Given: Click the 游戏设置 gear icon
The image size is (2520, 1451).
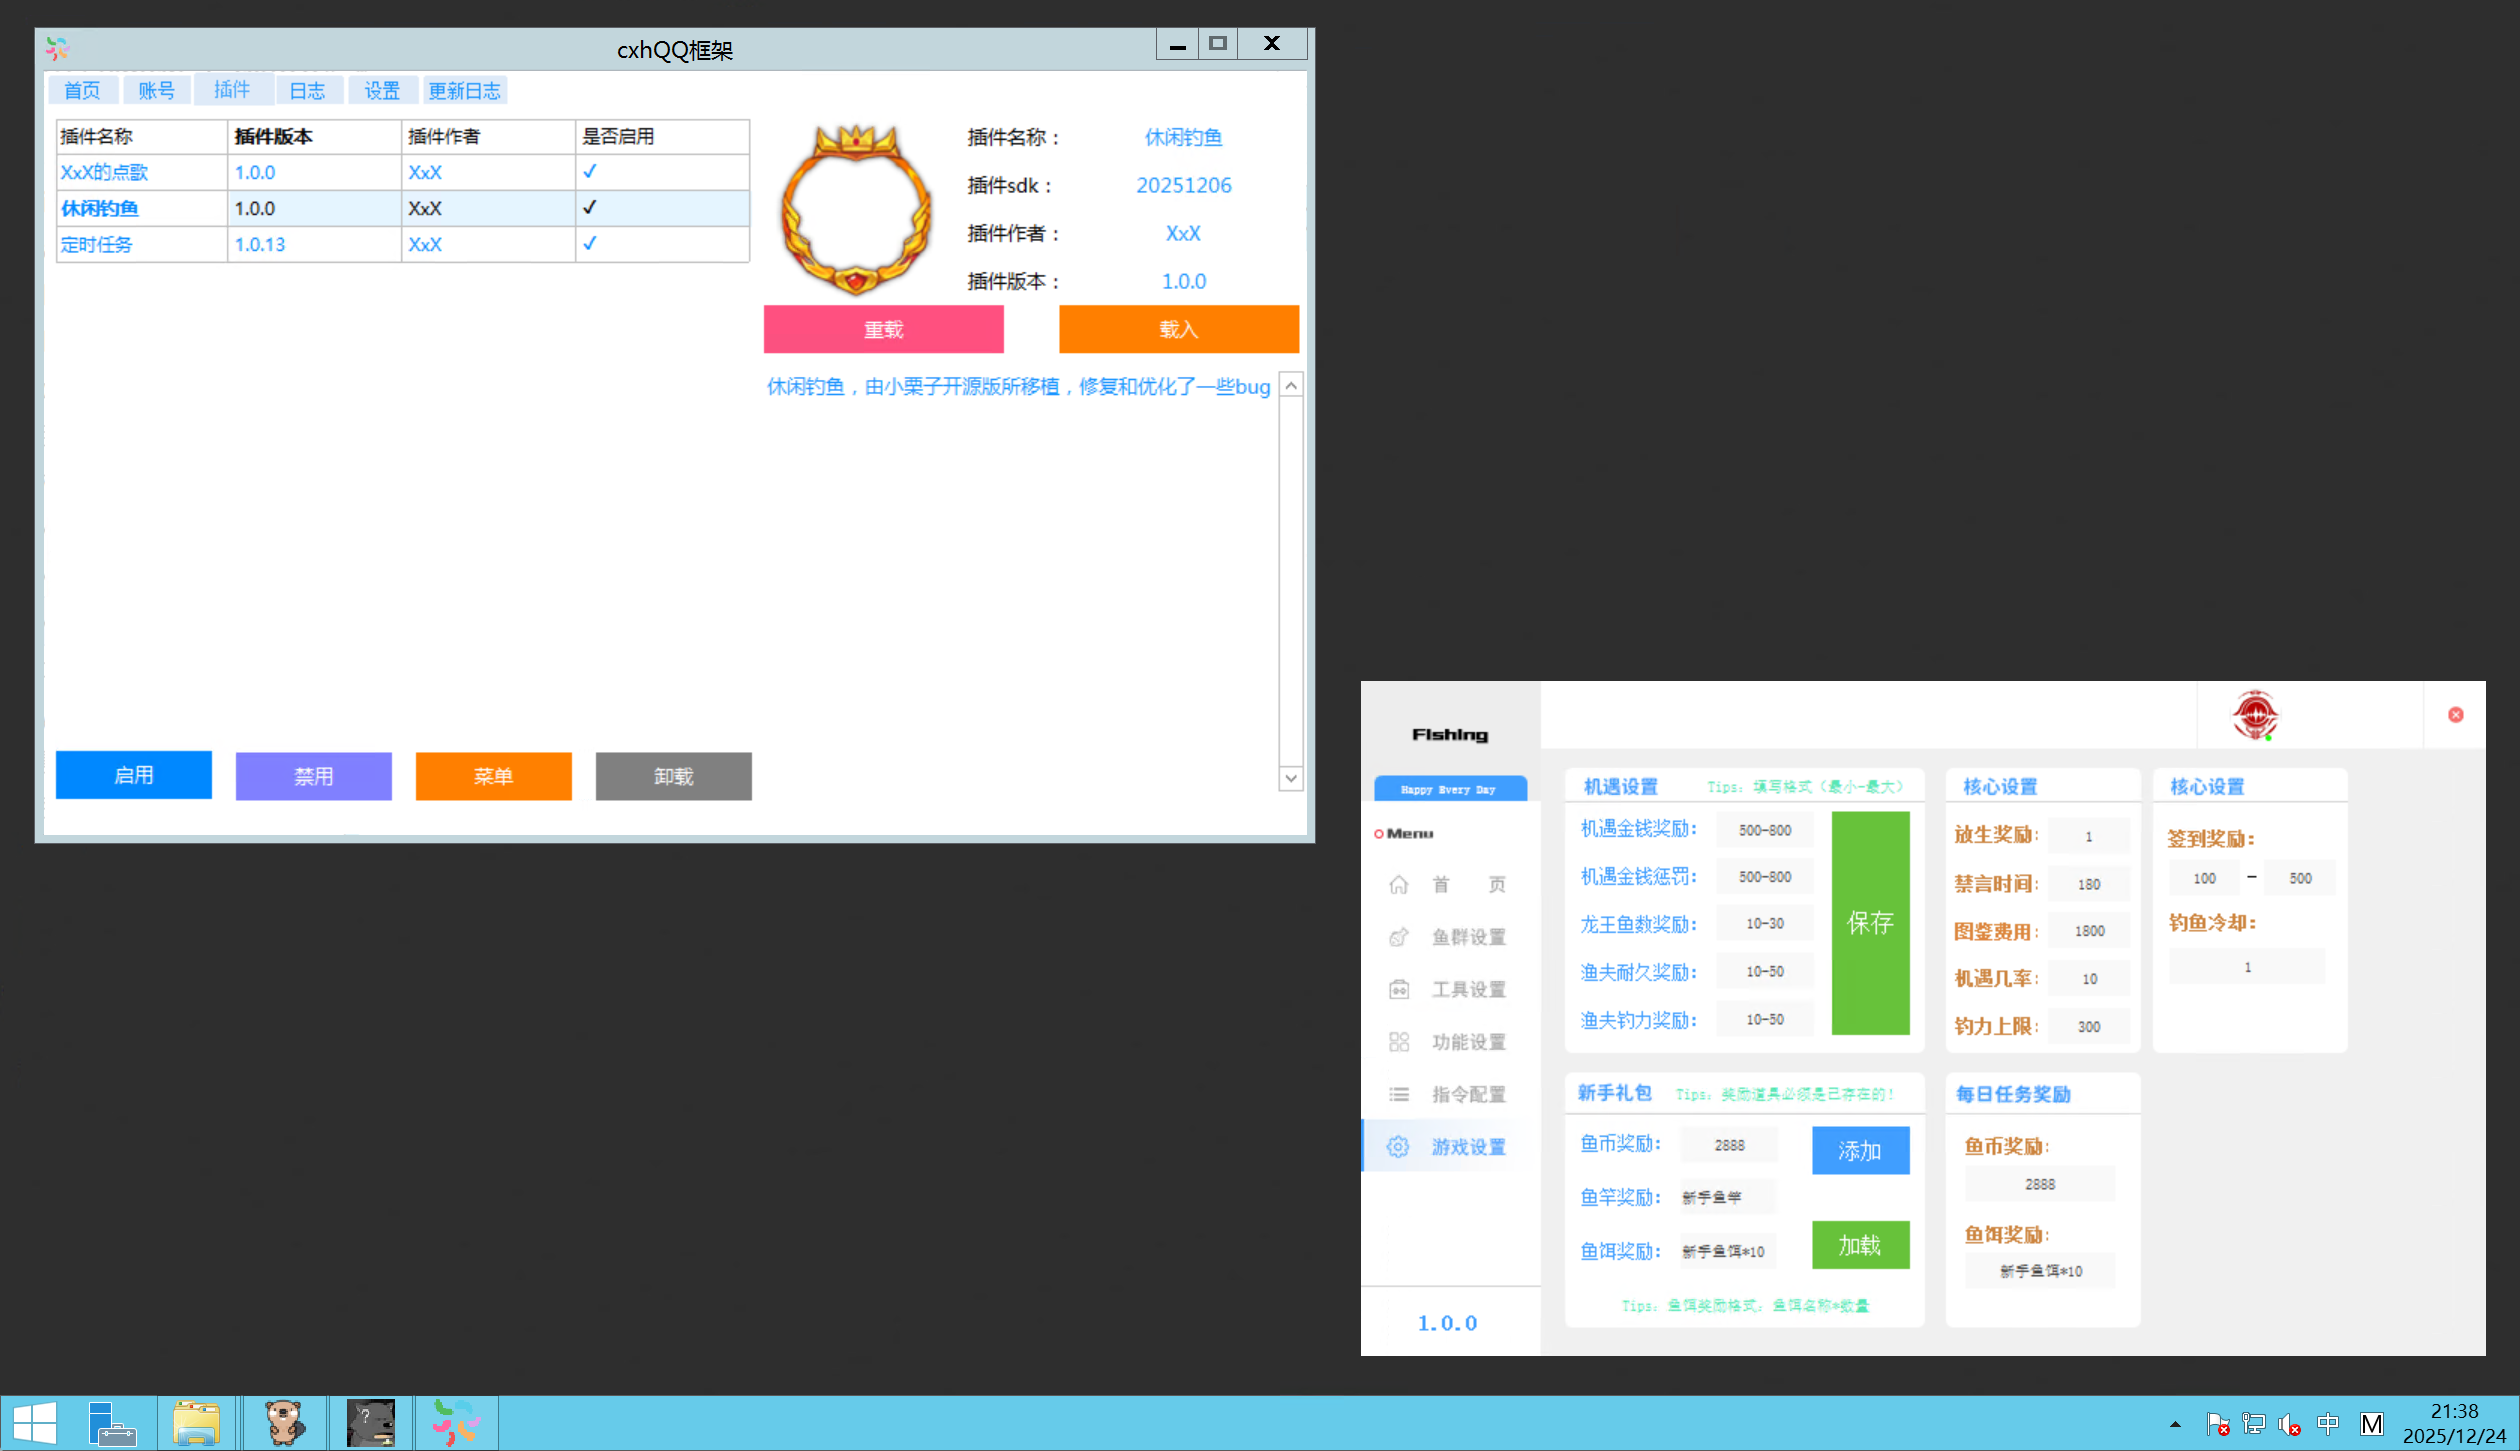Looking at the screenshot, I should [1398, 1147].
